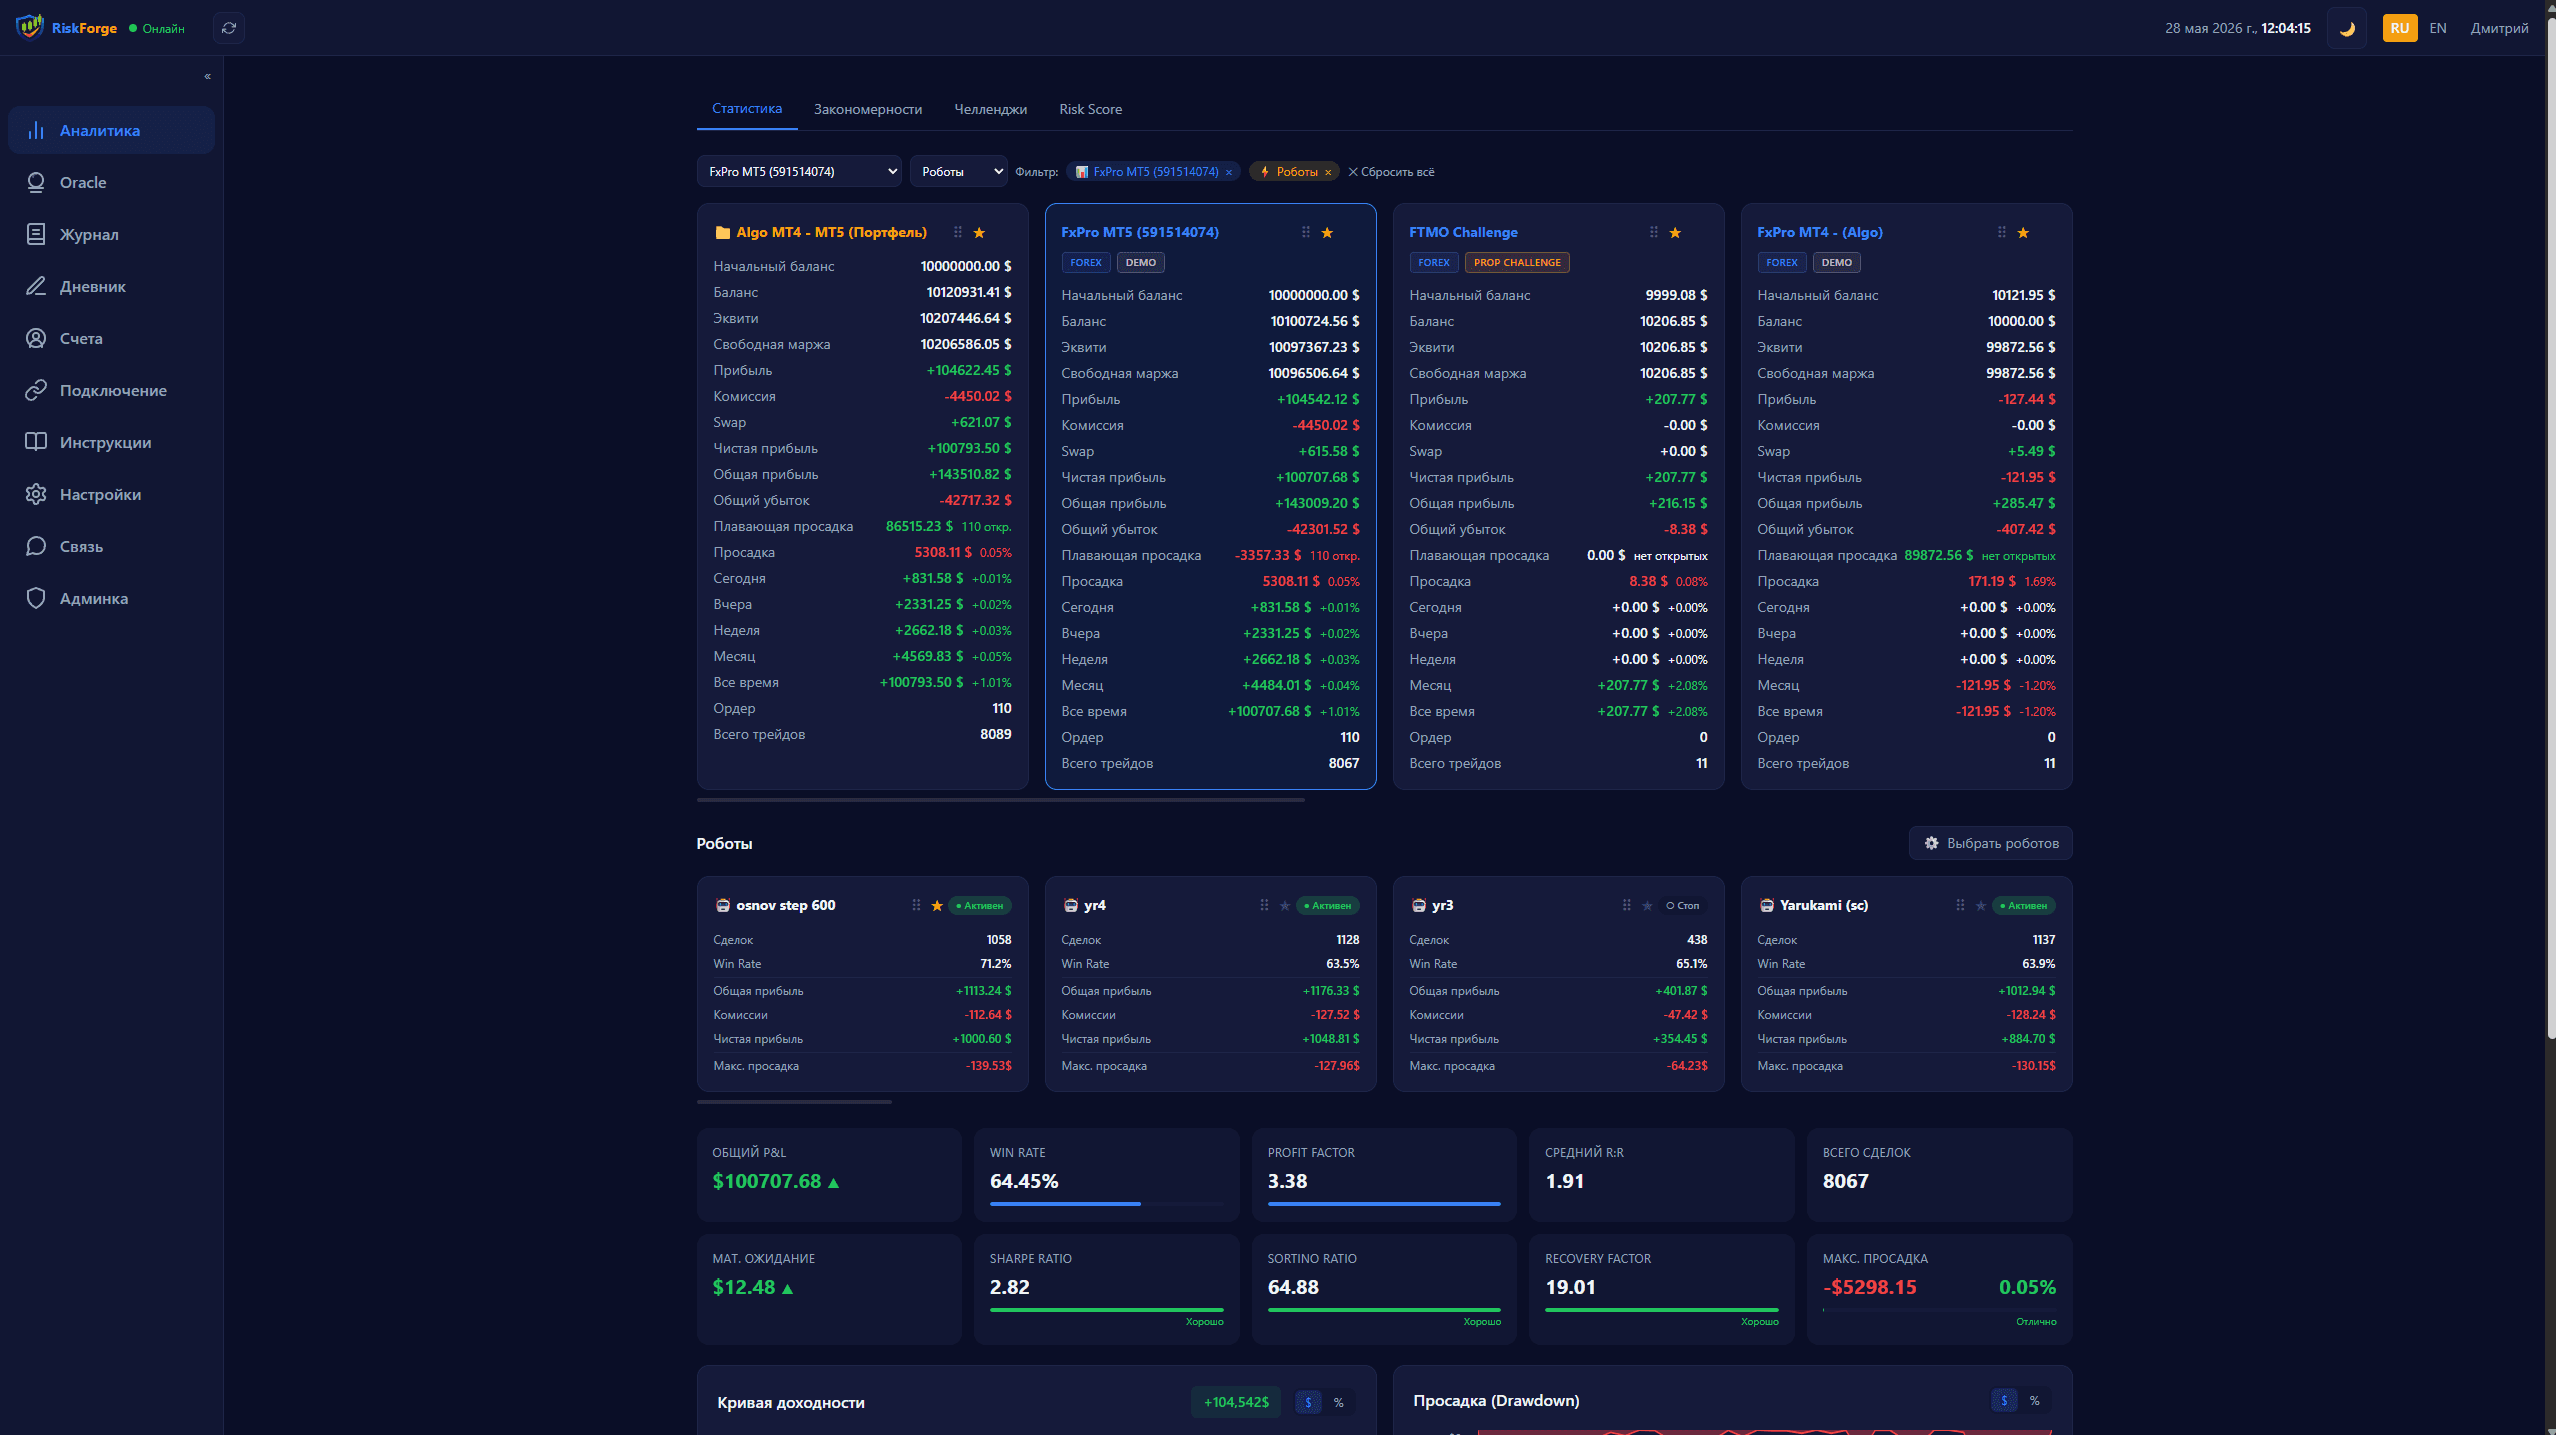Toggle favorite star on FxPro MT5 card
Viewport: 2556px width, 1435px height.
click(1327, 233)
